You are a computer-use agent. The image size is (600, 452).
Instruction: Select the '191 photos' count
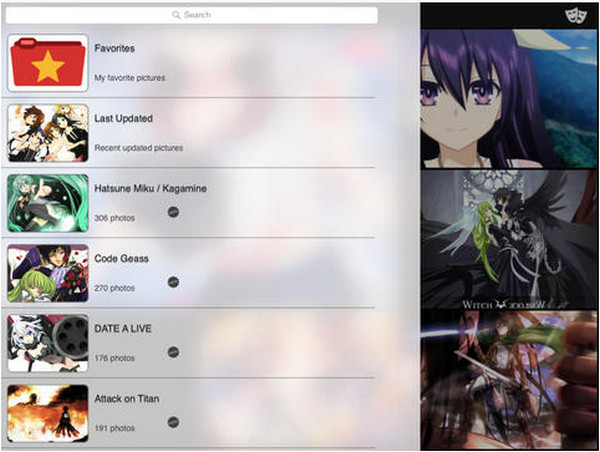click(114, 428)
